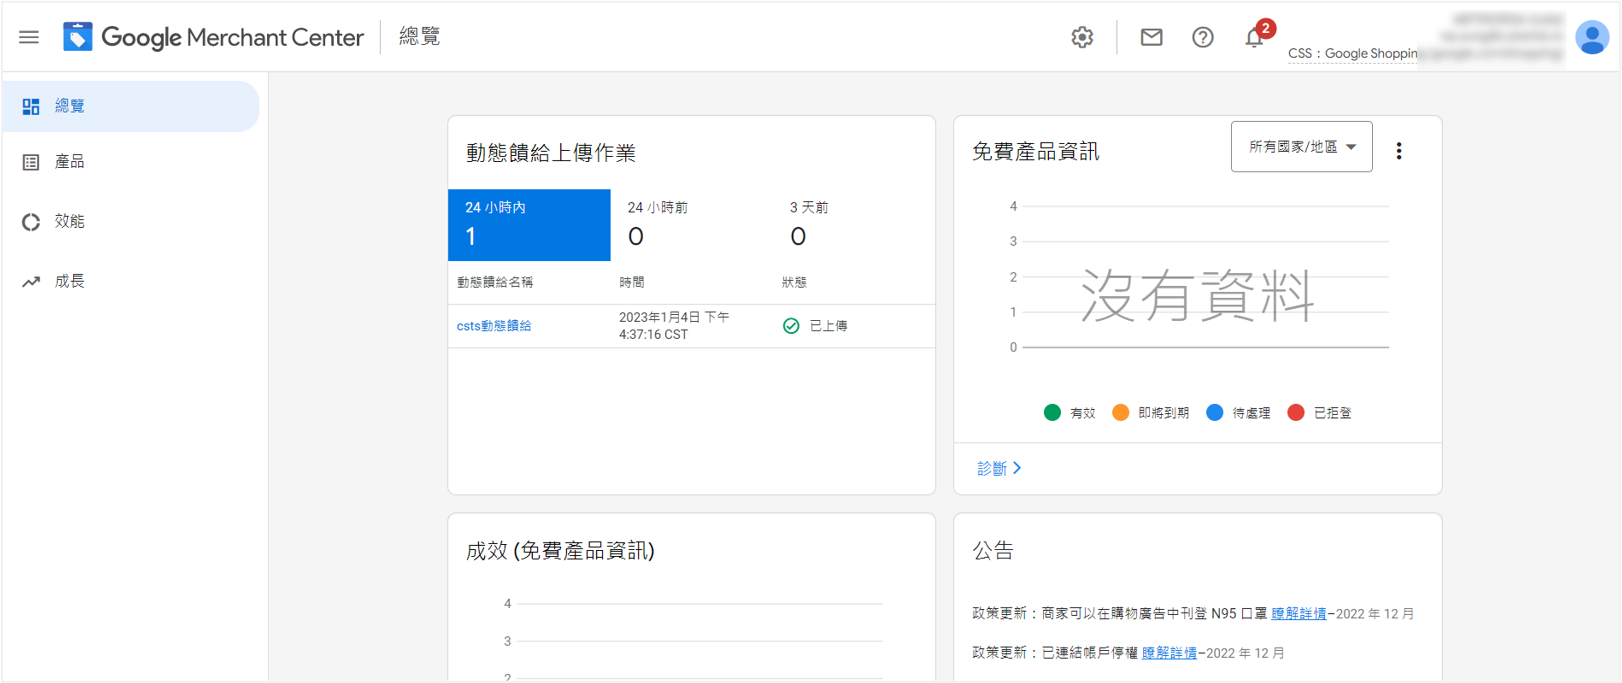Screen dimensions: 1622x683
Task: Open the account avatar icon
Action: [x=1591, y=38]
